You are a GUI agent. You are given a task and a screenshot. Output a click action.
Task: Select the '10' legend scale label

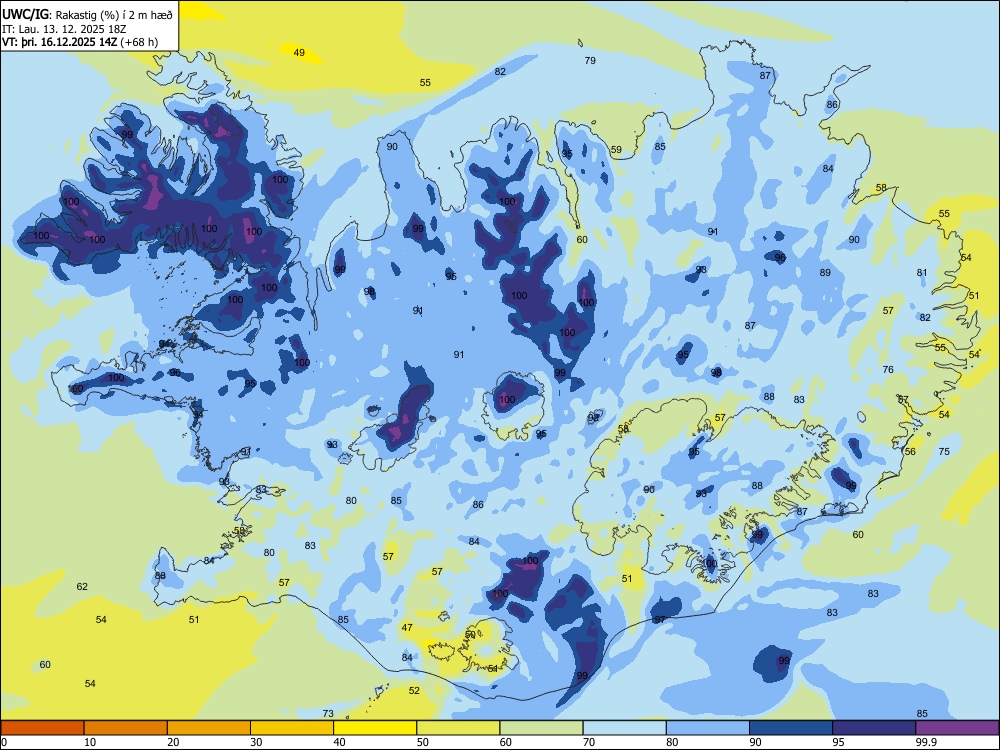click(90, 742)
